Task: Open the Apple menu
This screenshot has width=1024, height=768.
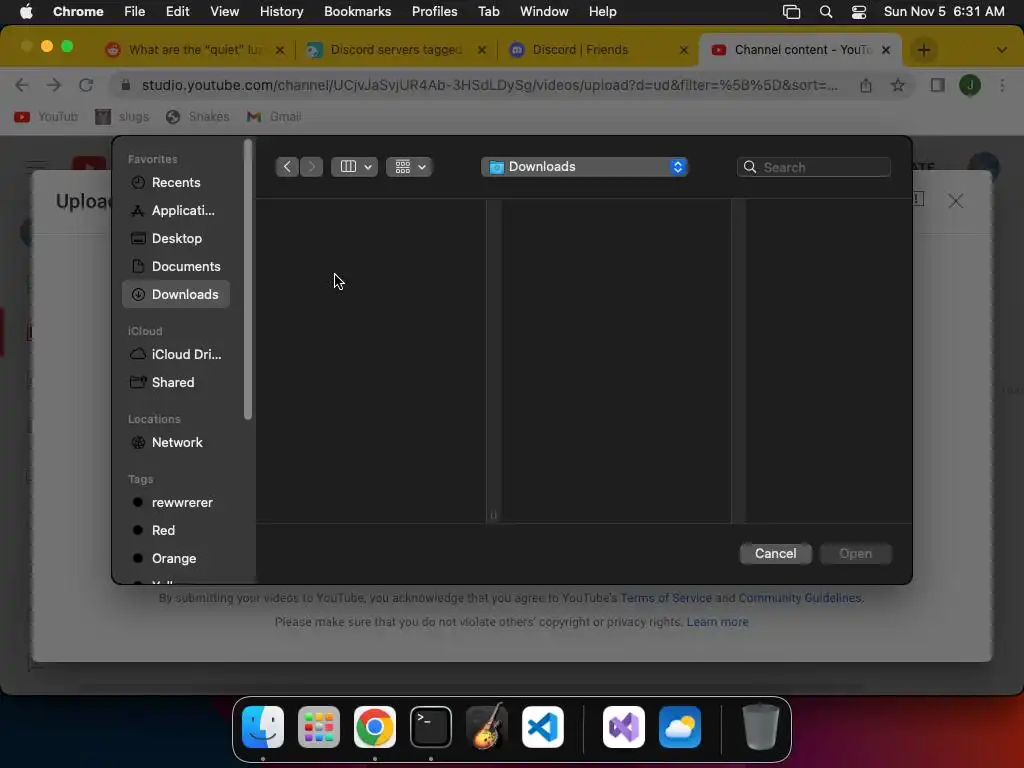Action: [26, 12]
